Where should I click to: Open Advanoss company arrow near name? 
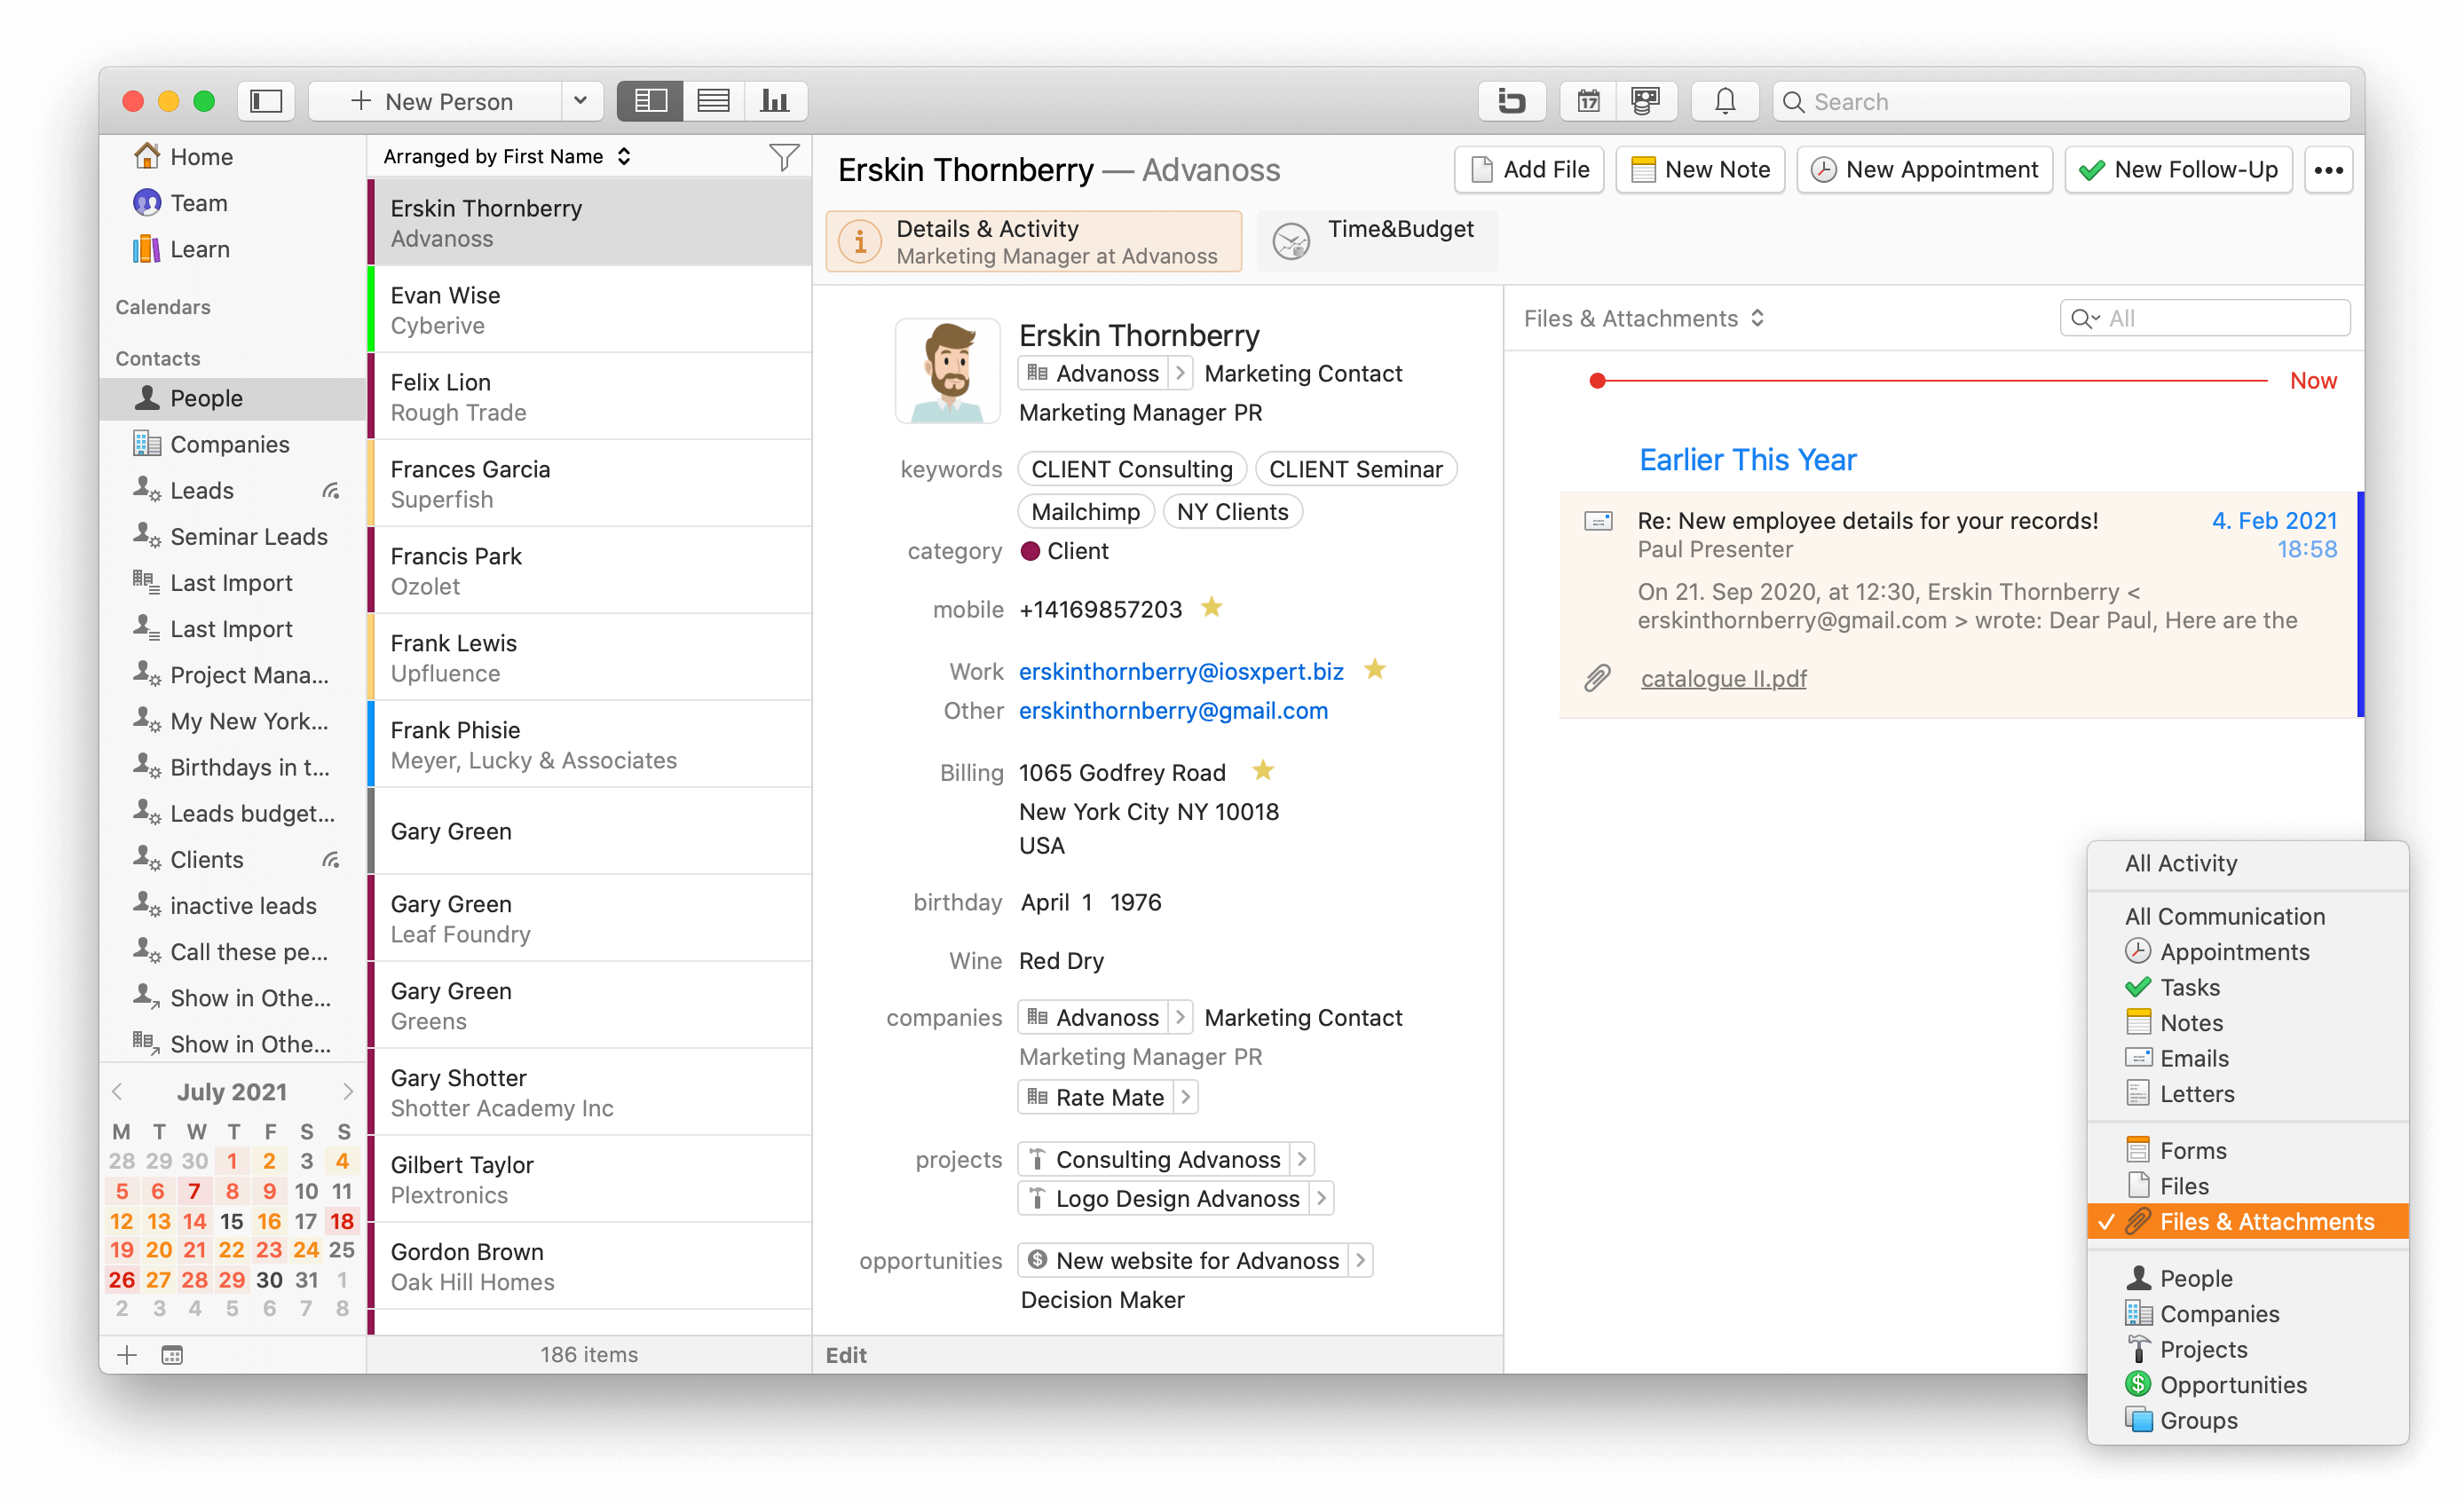tap(1180, 373)
